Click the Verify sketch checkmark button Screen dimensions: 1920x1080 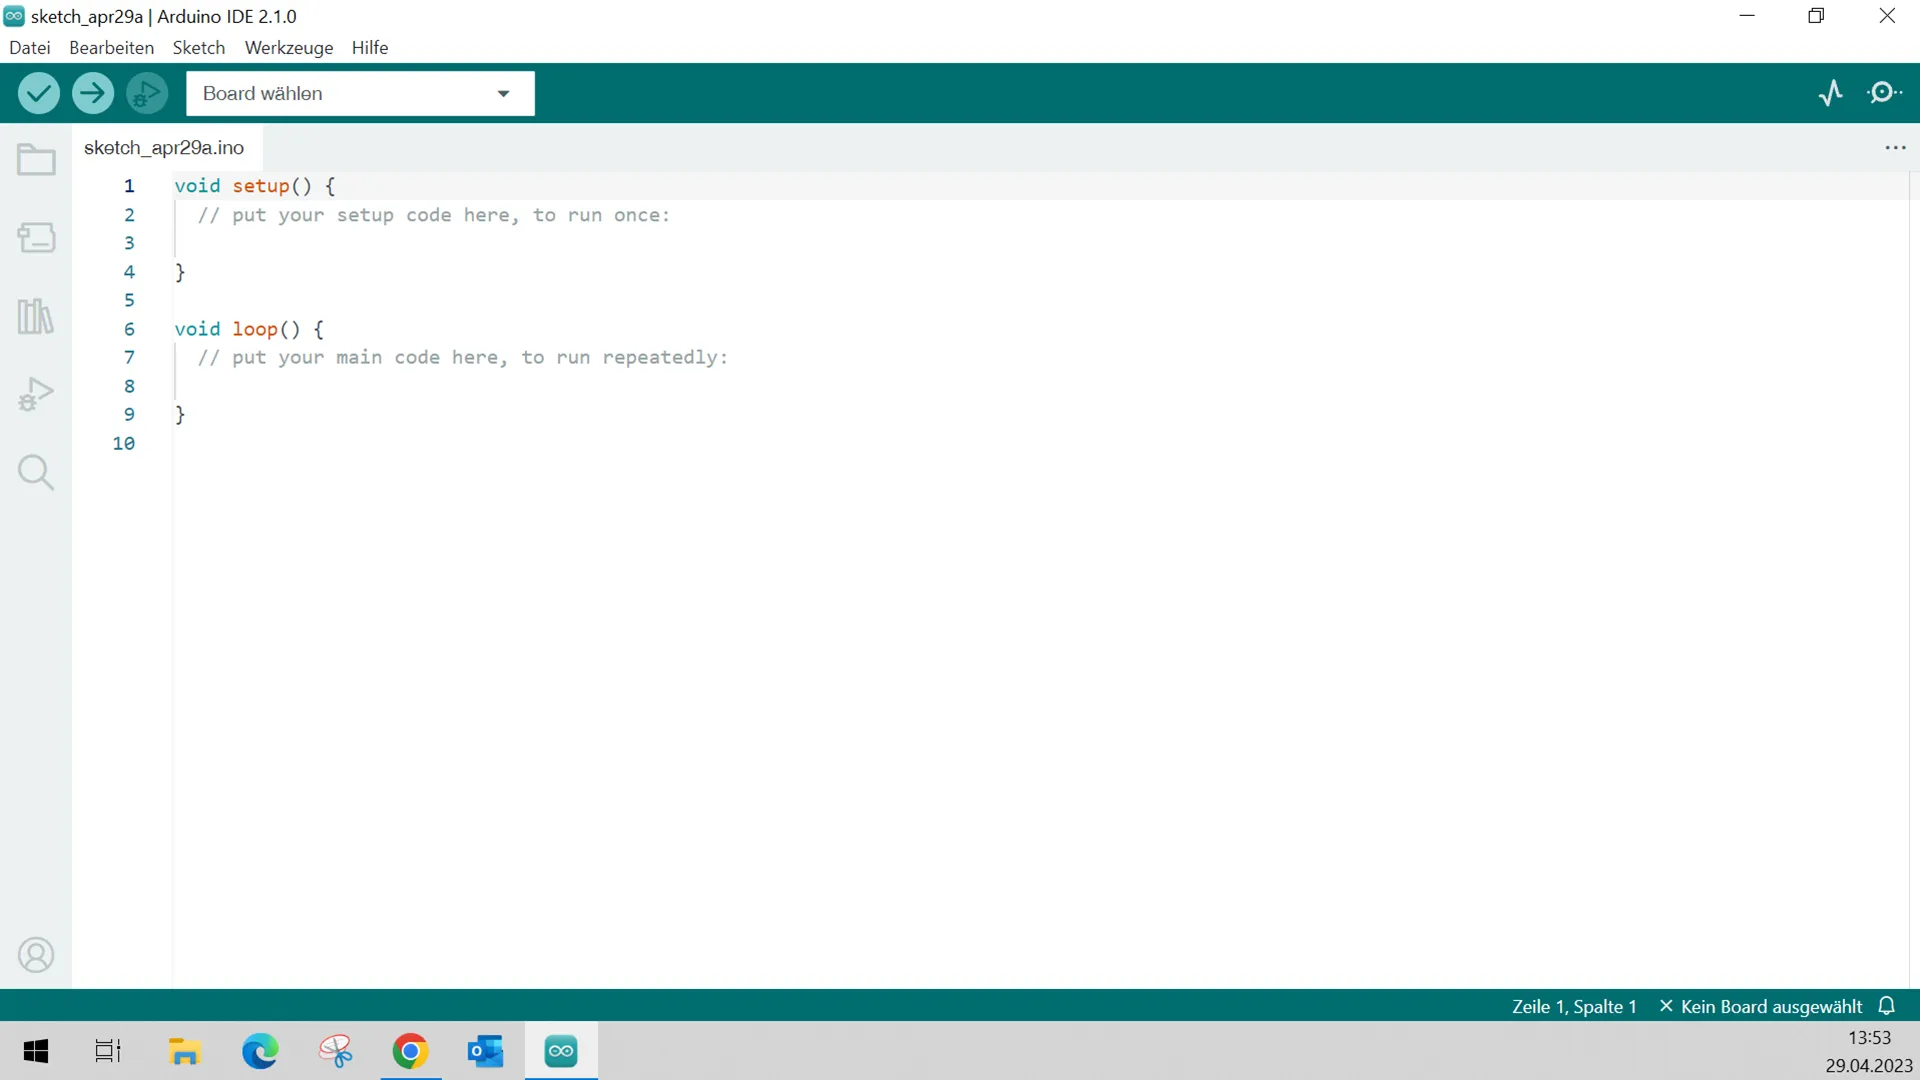pos(39,93)
